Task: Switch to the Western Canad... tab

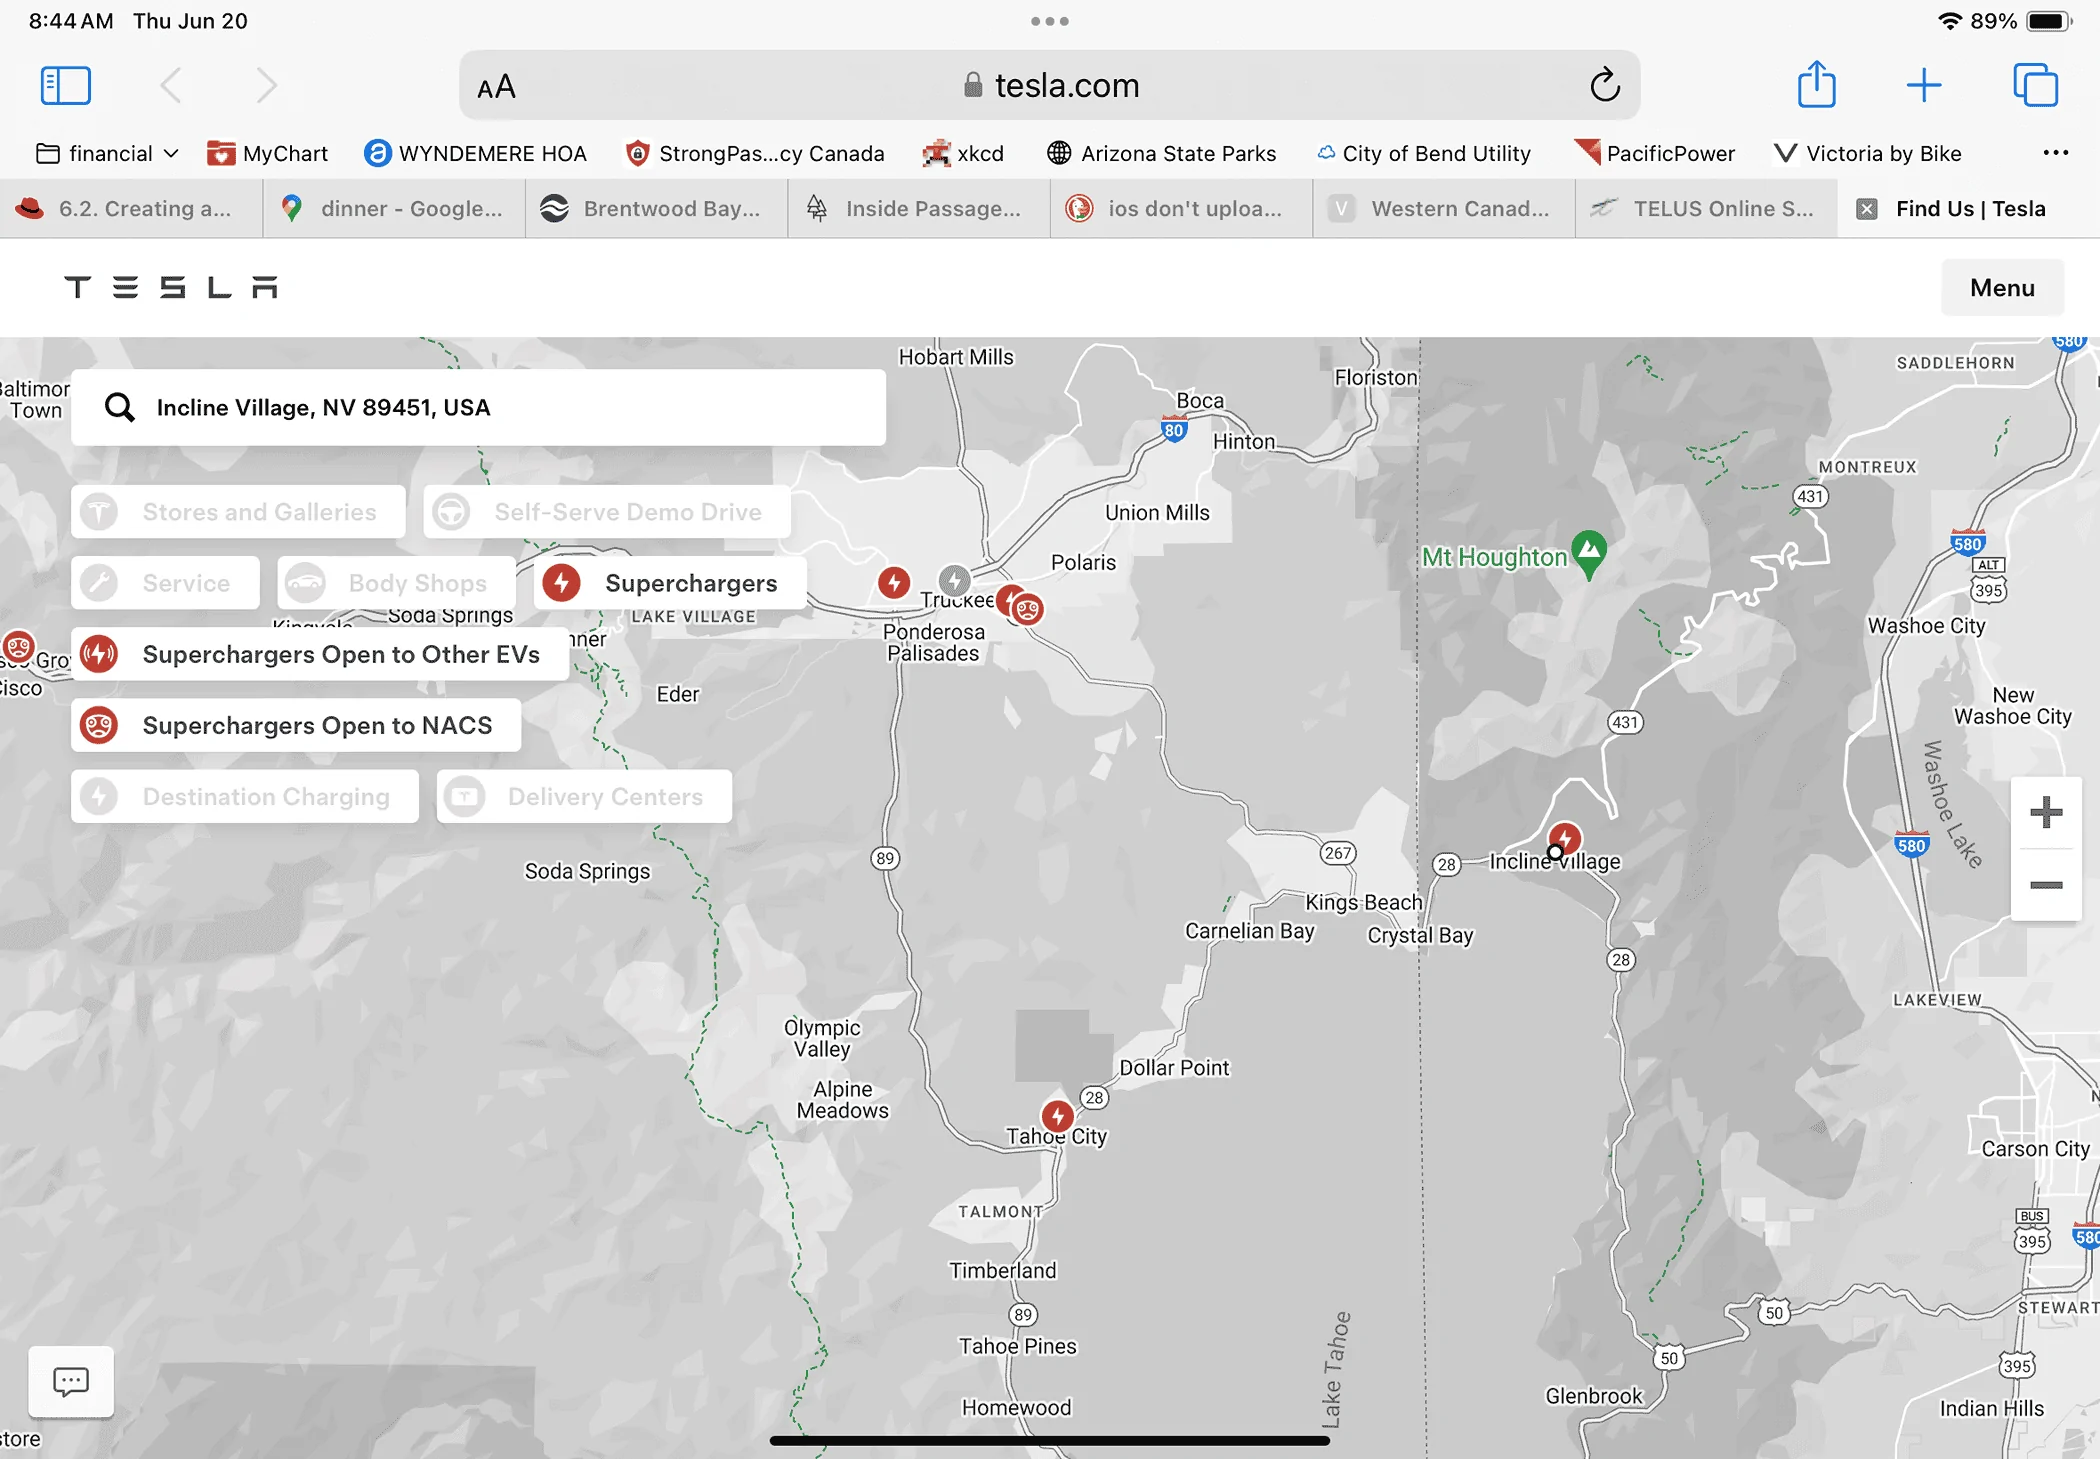Action: click(x=1444, y=209)
